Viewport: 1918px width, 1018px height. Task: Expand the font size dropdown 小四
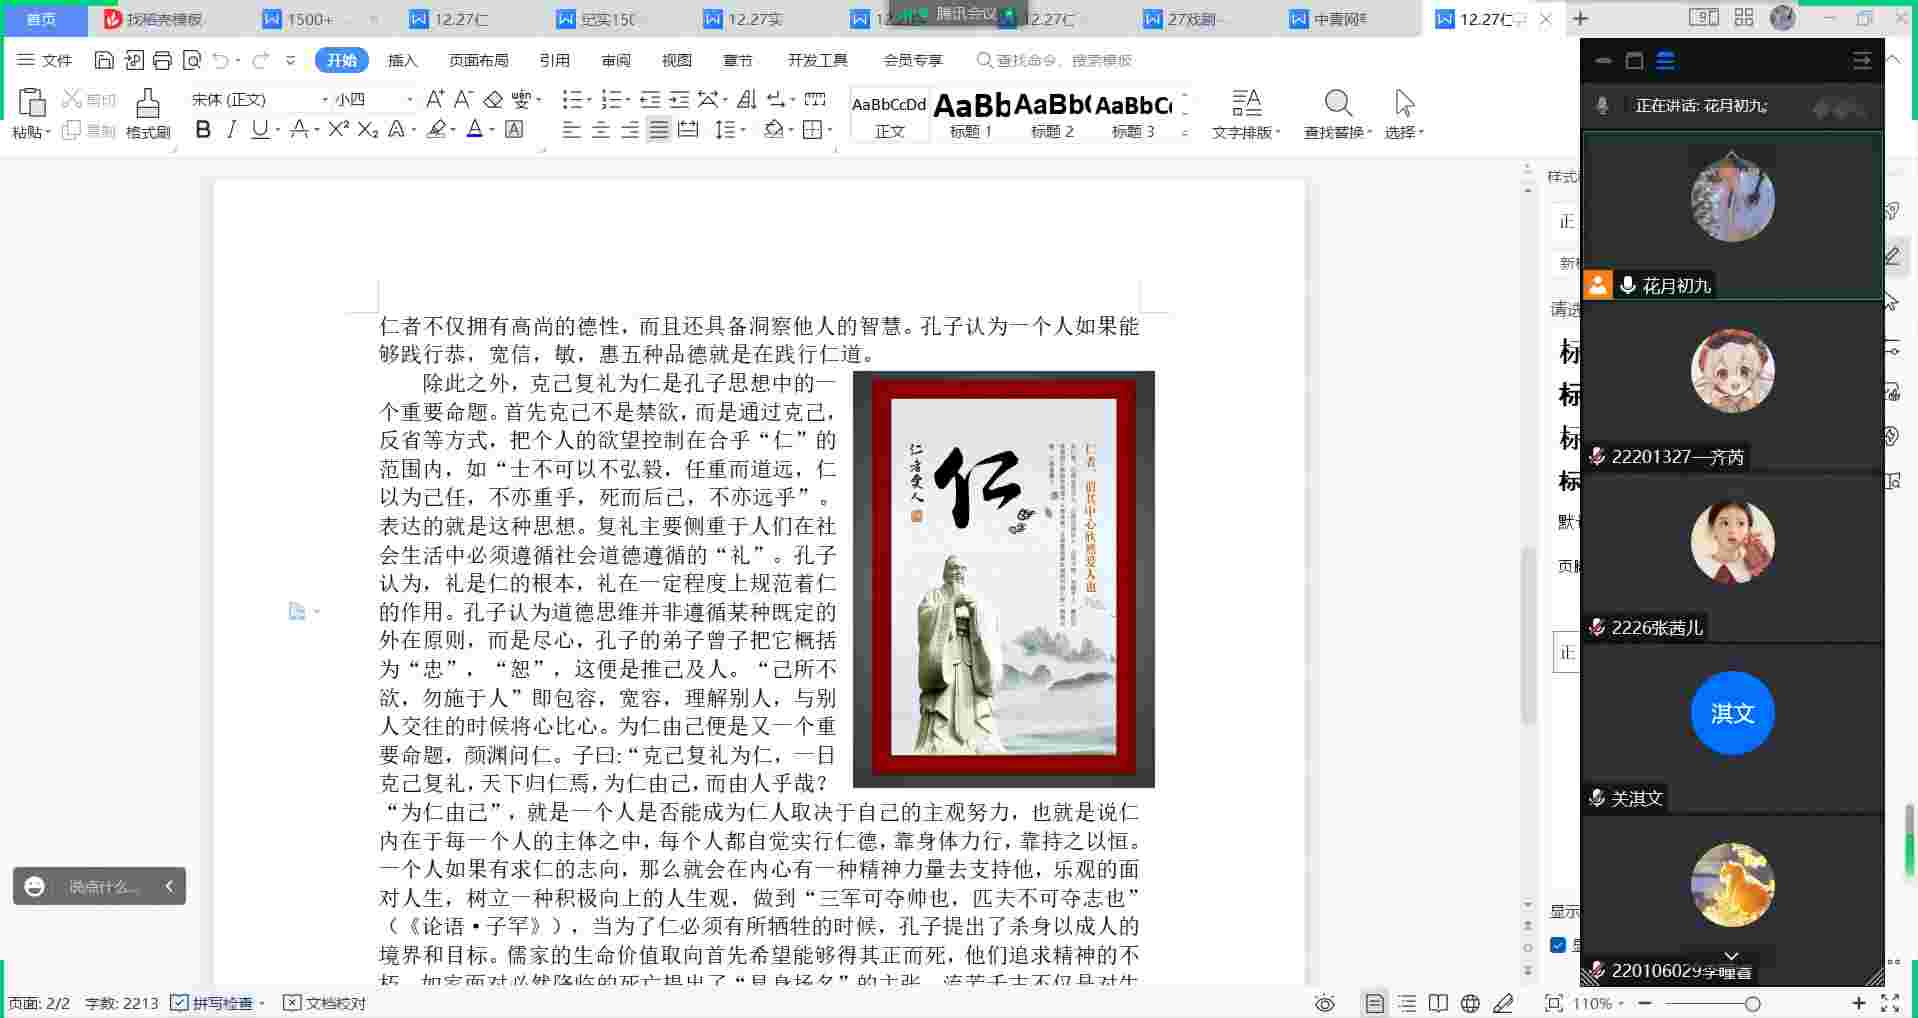point(409,99)
